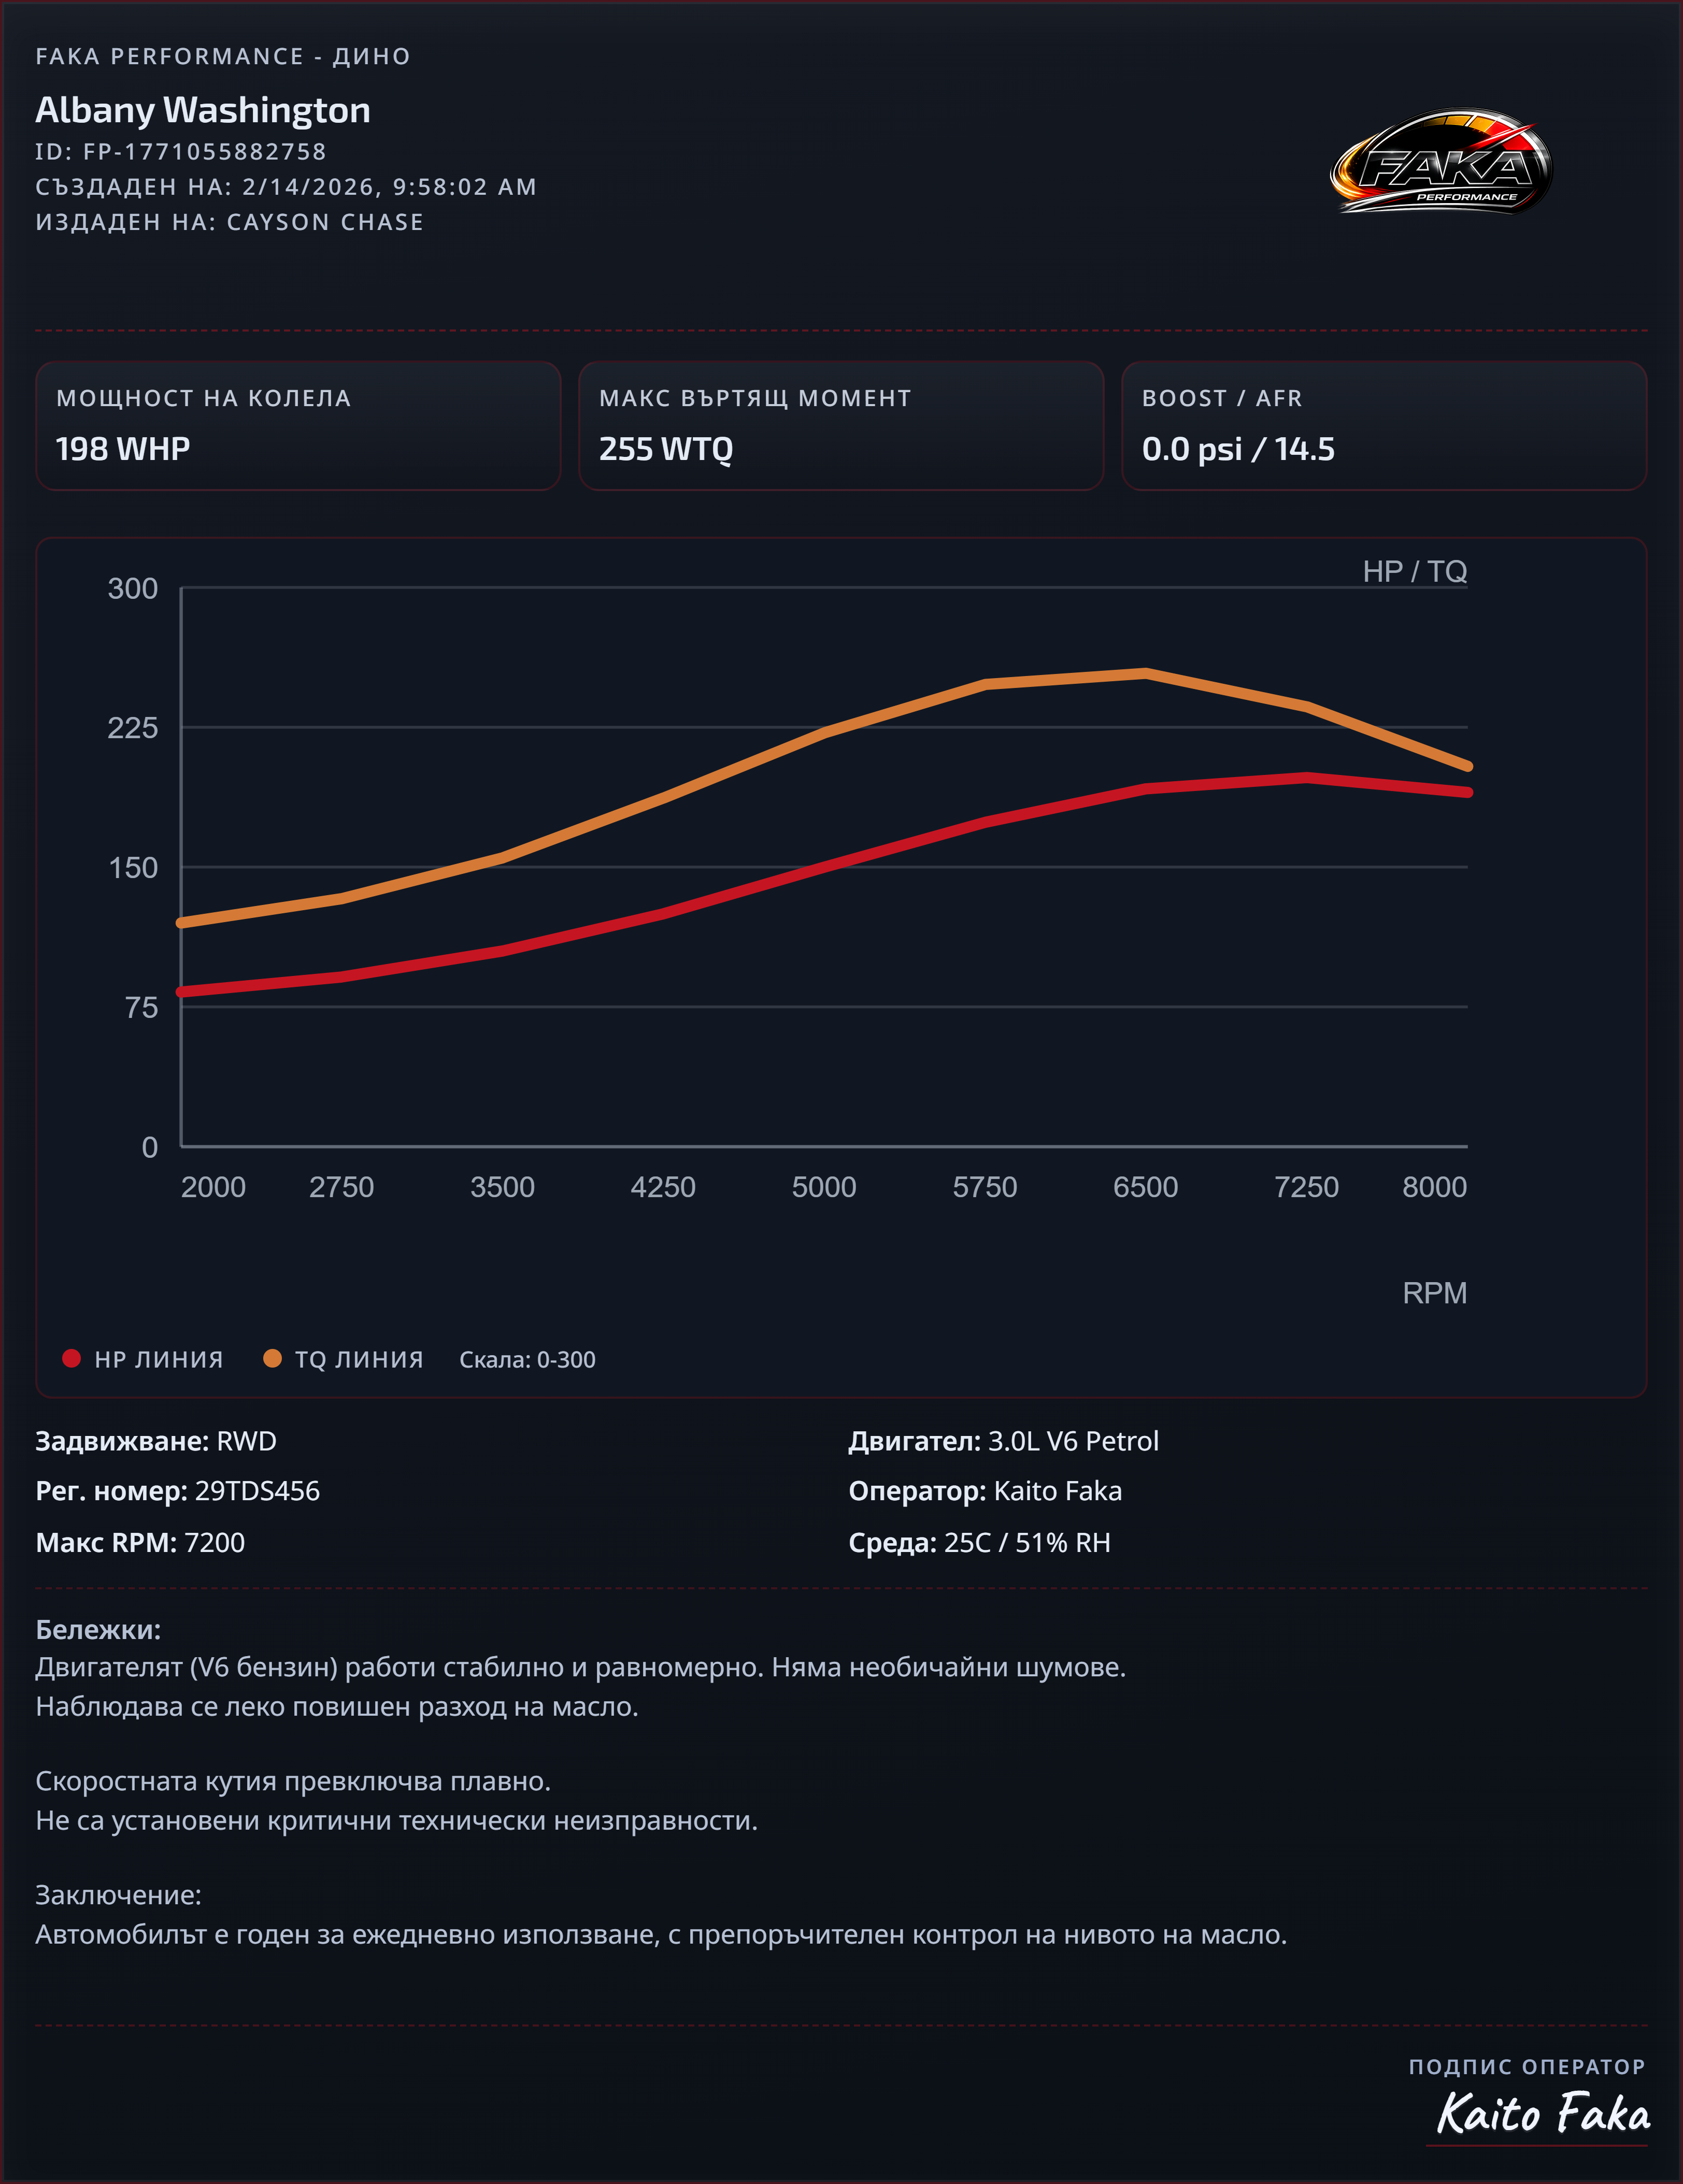Viewport: 1683px width, 2184px height.
Task: Click the HP / TQ chart axis title
Action: click(1414, 571)
